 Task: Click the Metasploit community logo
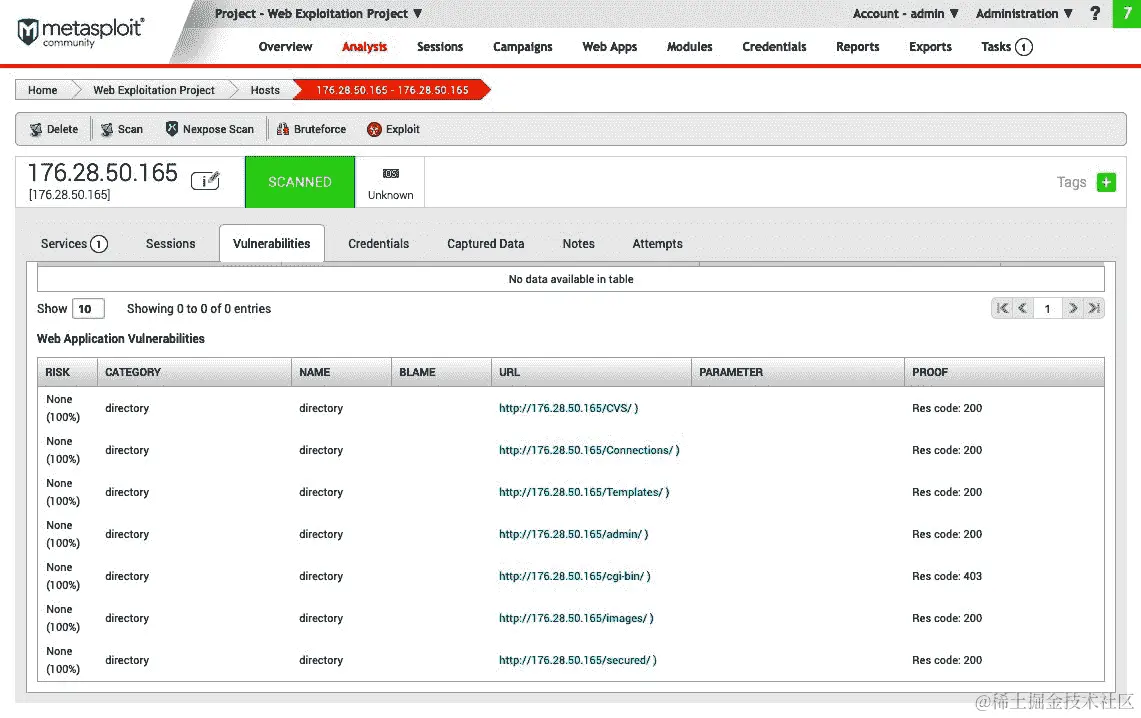coord(80,33)
